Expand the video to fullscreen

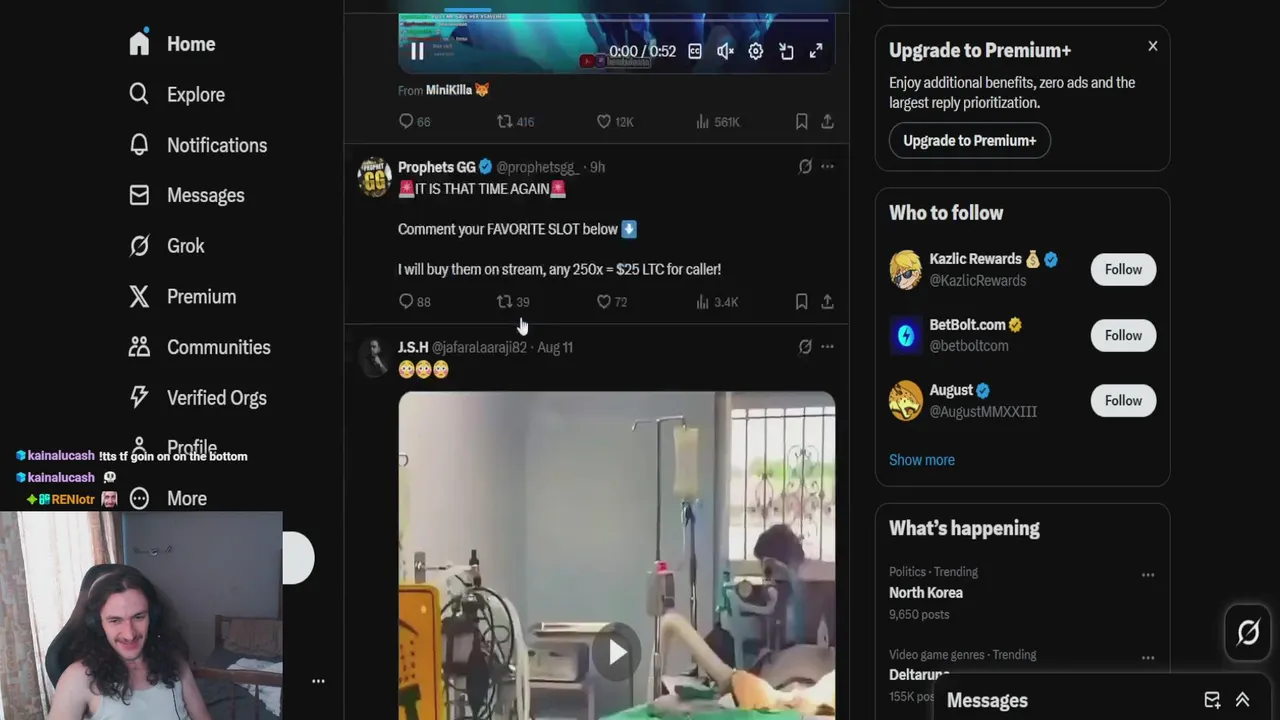tap(816, 51)
